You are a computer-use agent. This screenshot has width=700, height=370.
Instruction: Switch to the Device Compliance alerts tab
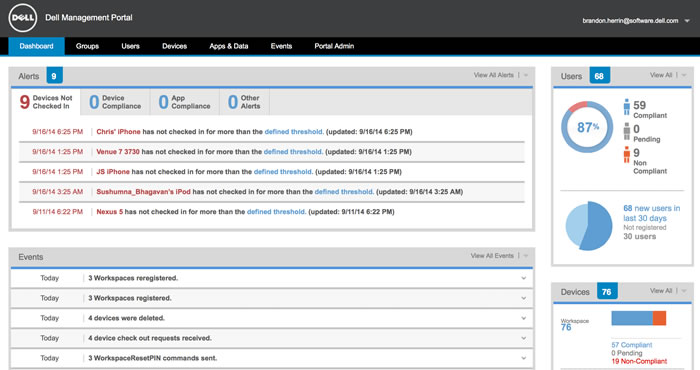coord(115,102)
